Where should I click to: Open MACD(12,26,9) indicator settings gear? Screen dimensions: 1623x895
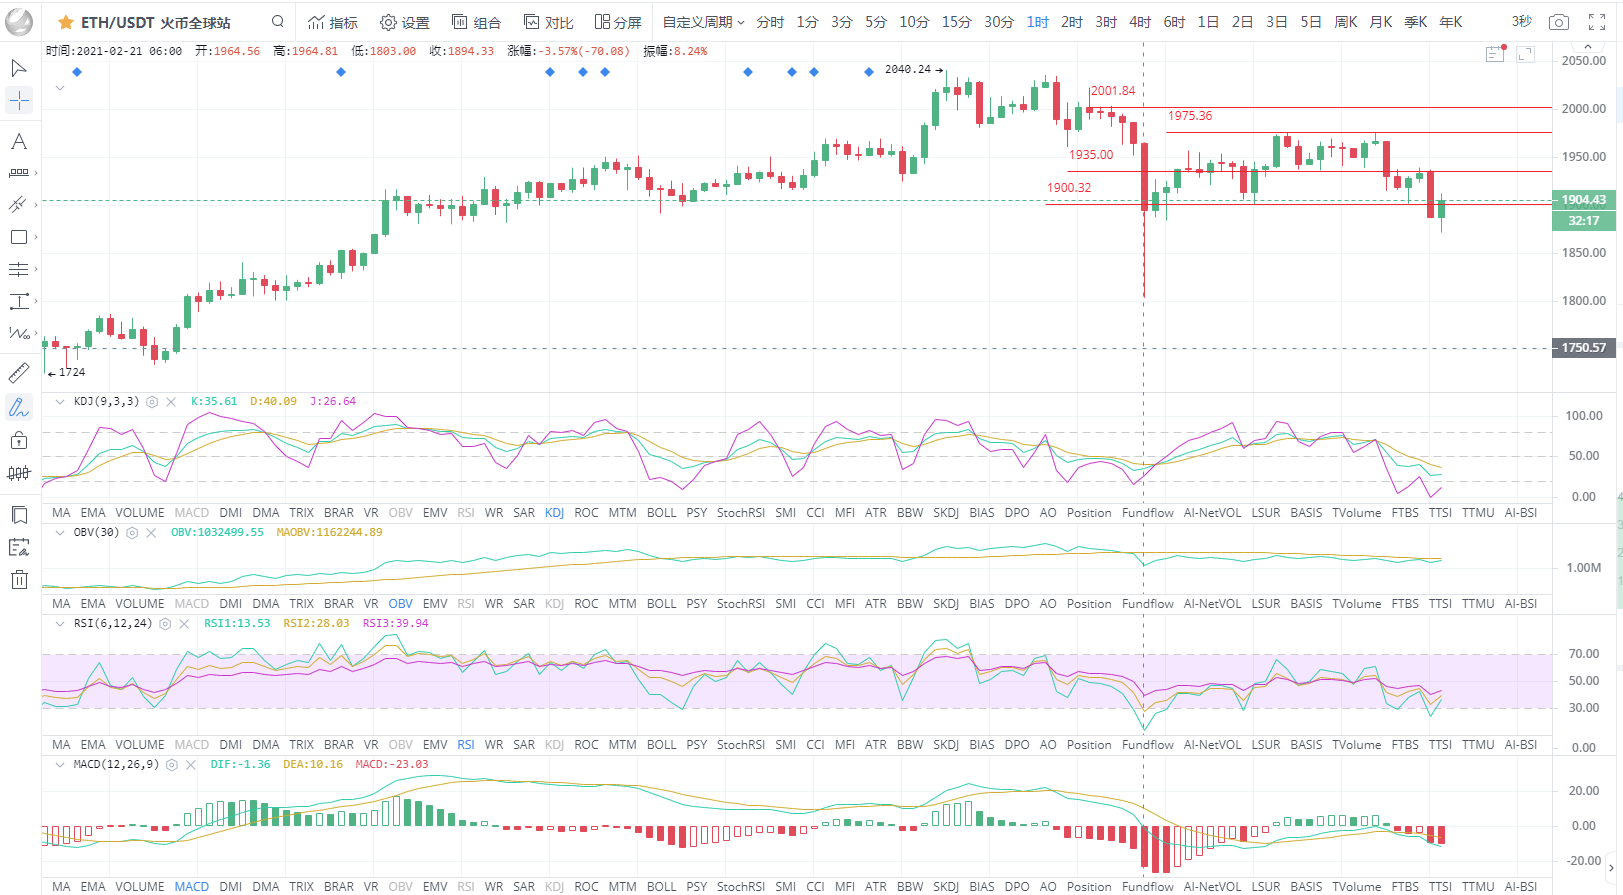pos(172,765)
